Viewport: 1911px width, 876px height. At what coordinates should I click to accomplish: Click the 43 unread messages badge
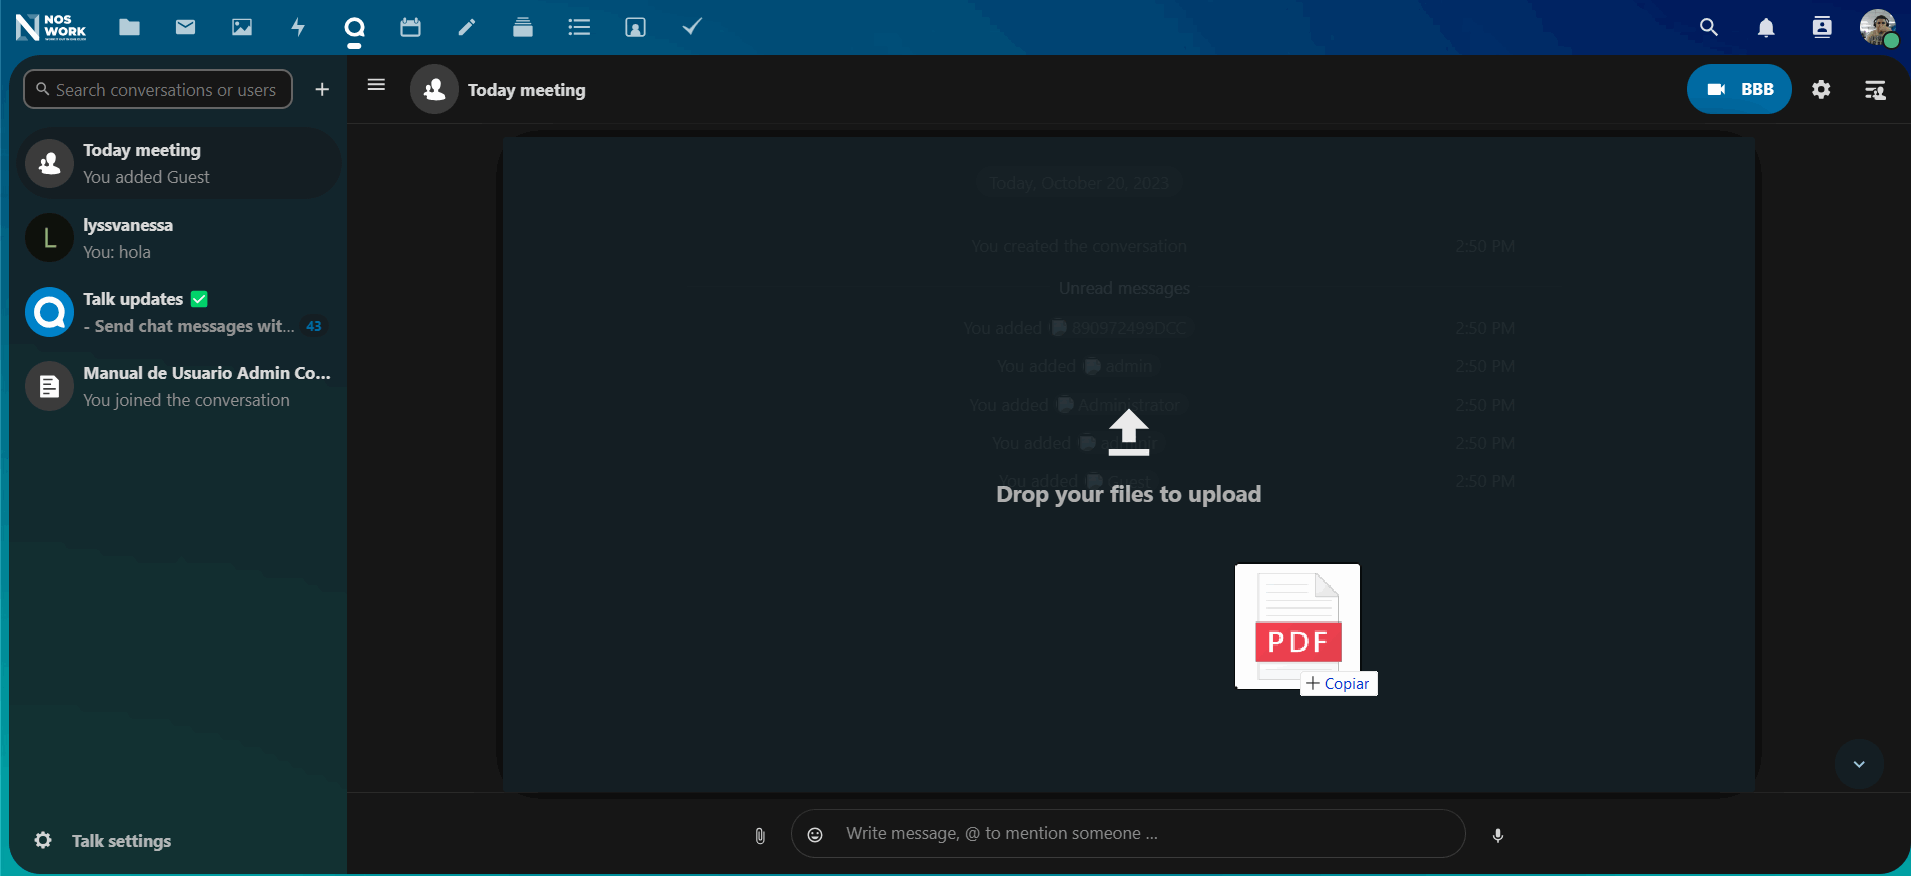[x=314, y=326]
